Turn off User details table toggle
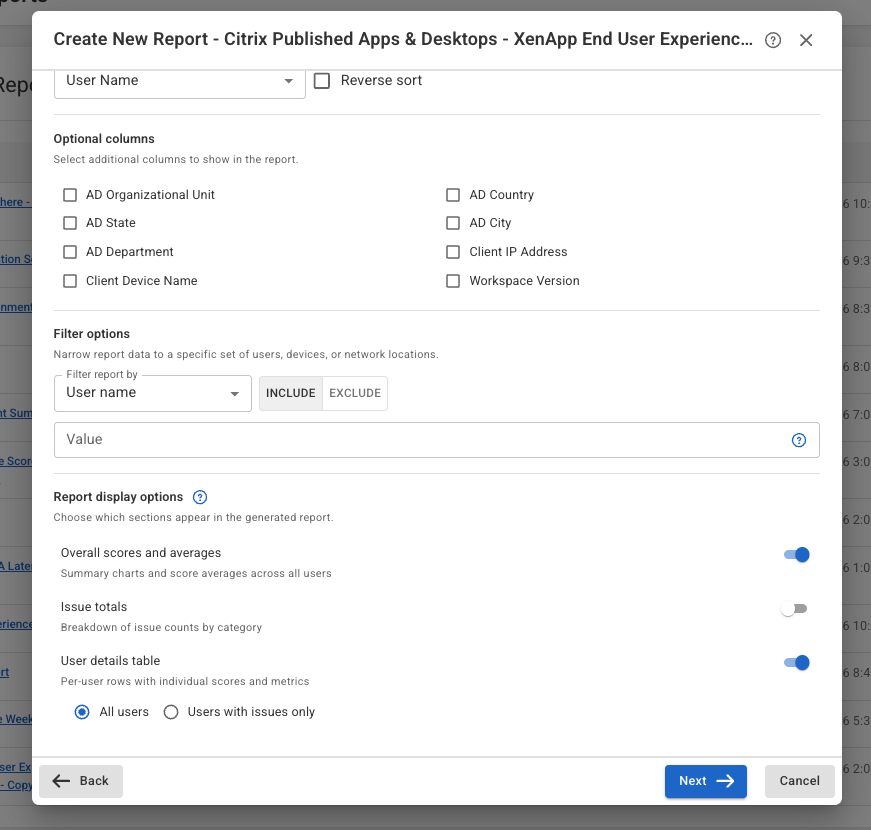 click(x=797, y=662)
